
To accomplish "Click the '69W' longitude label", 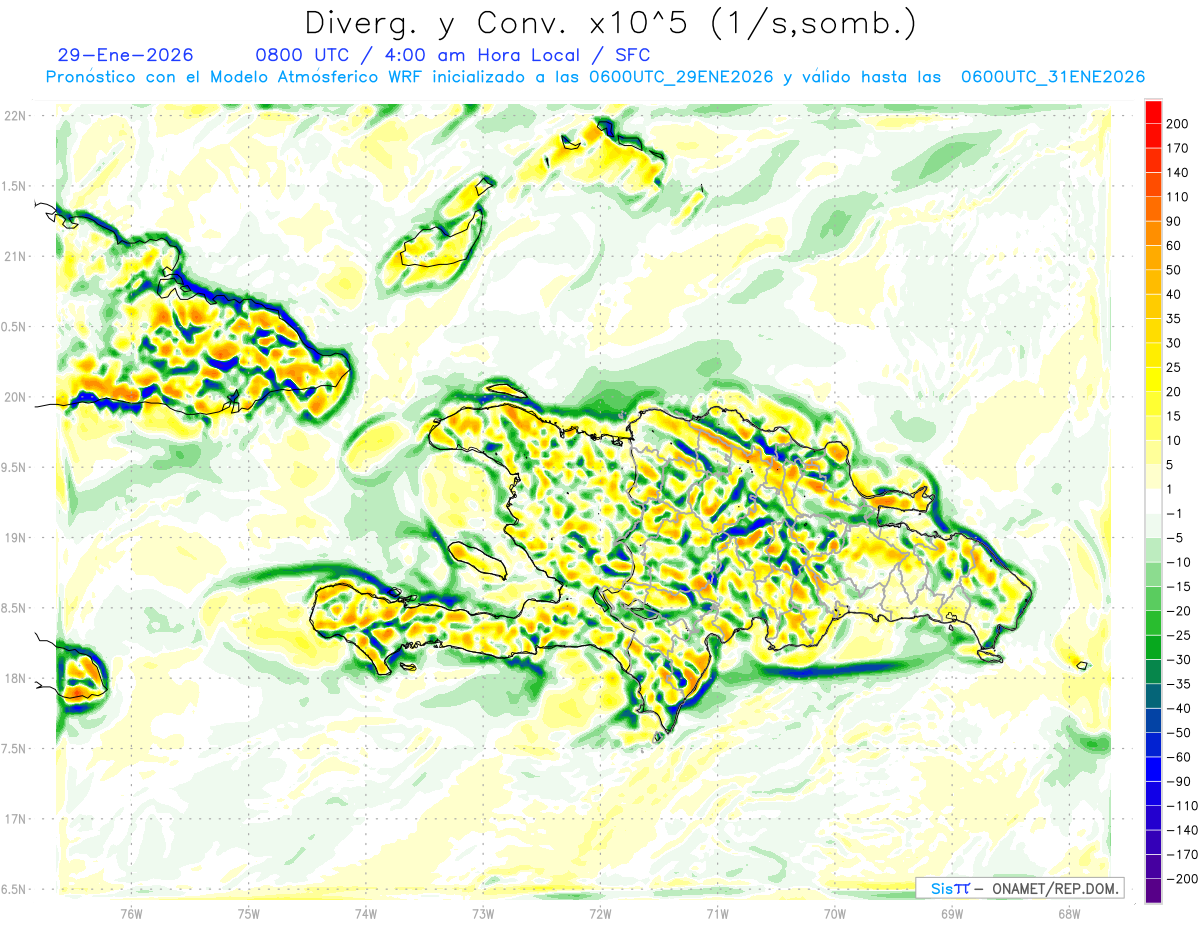I will (951, 914).
